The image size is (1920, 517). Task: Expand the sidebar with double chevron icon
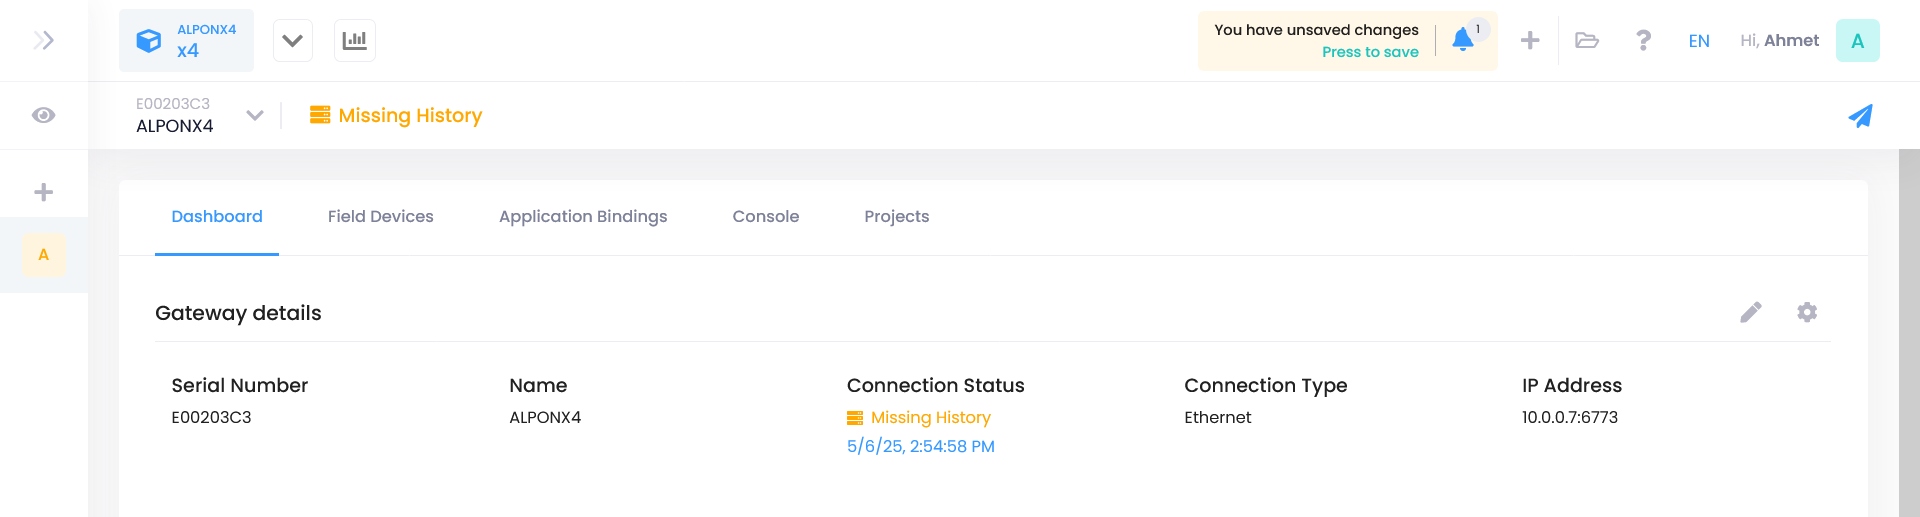click(x=43, y=40)
